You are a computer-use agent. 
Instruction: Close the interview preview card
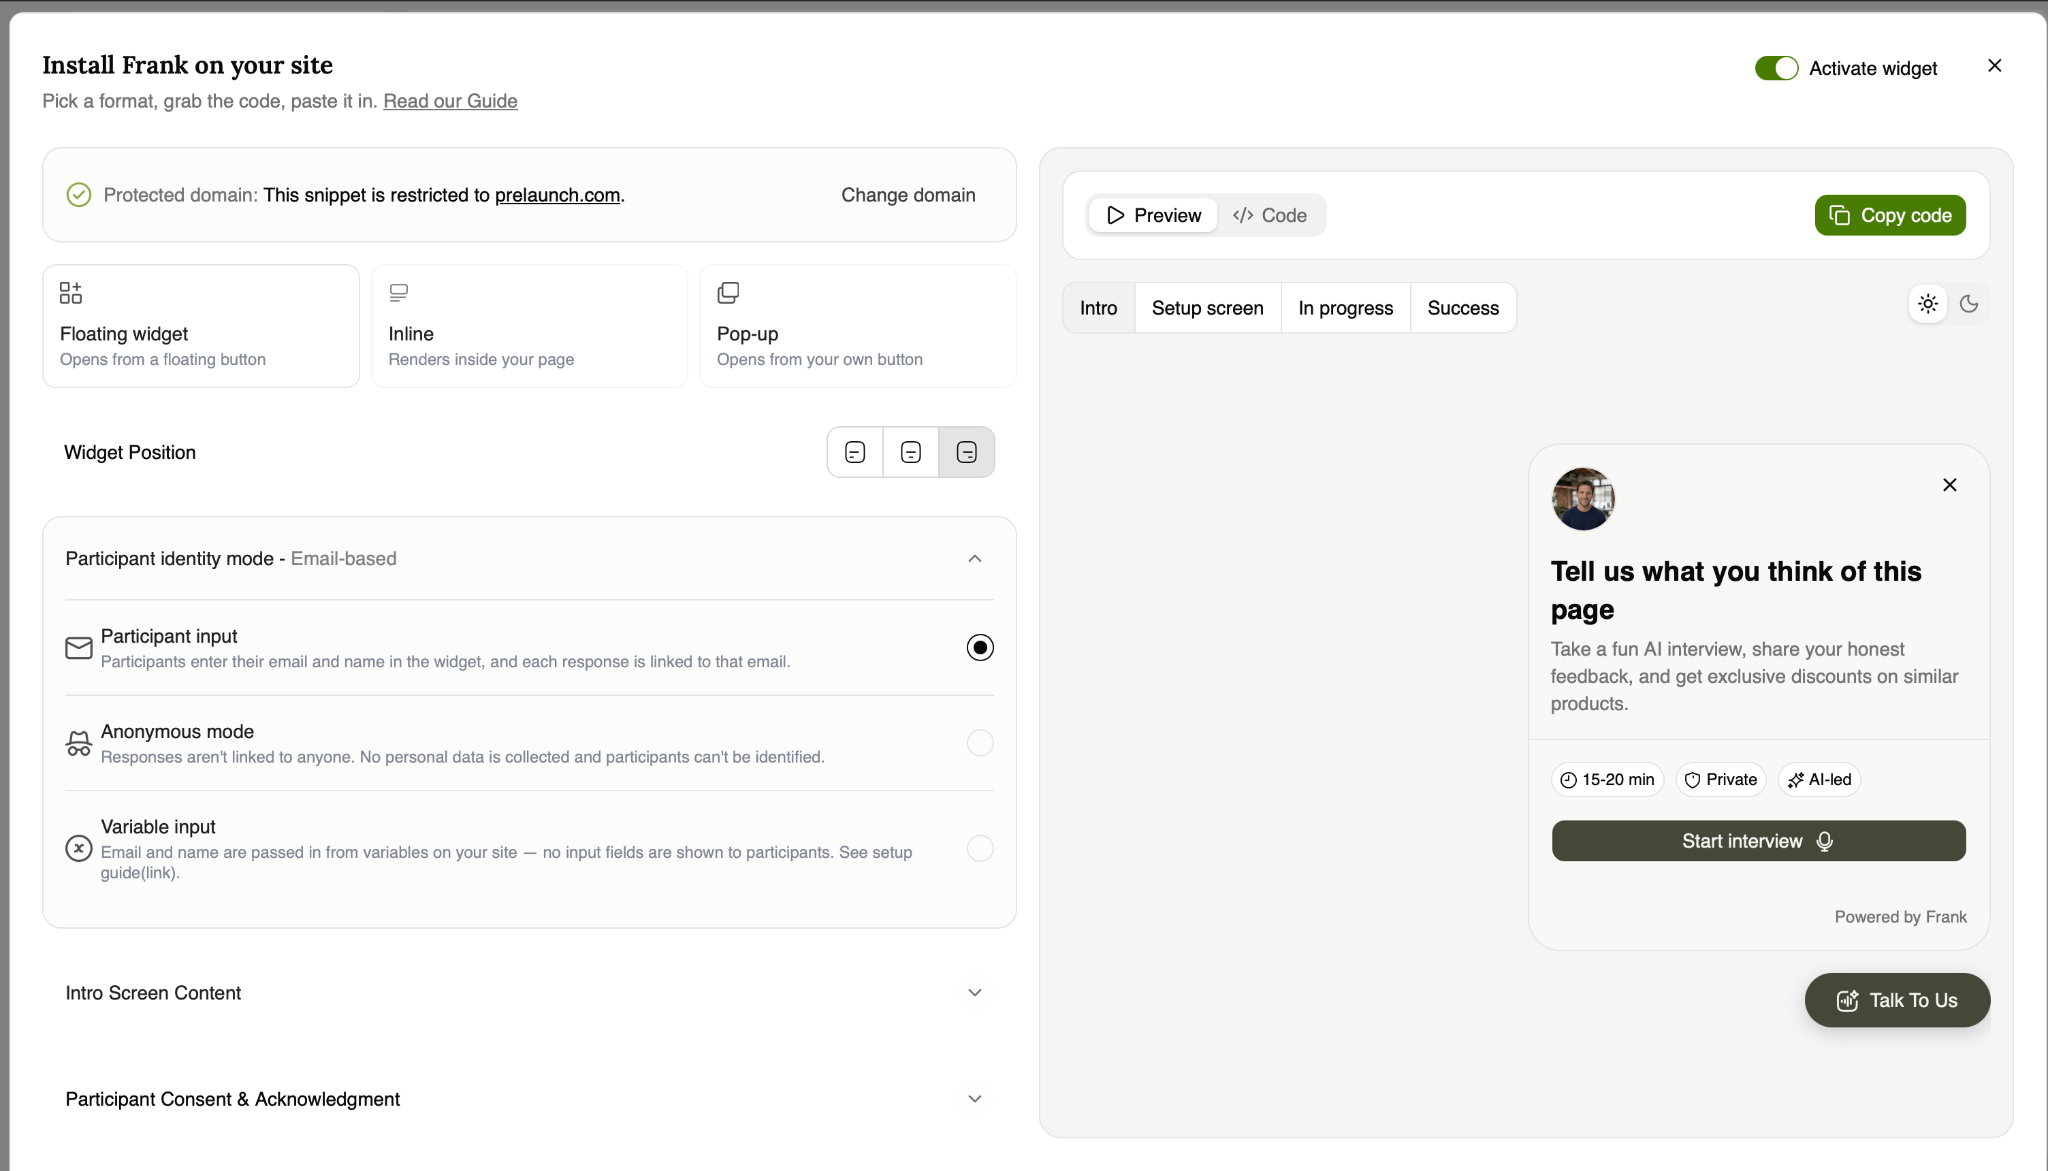tap(1950, 485)
